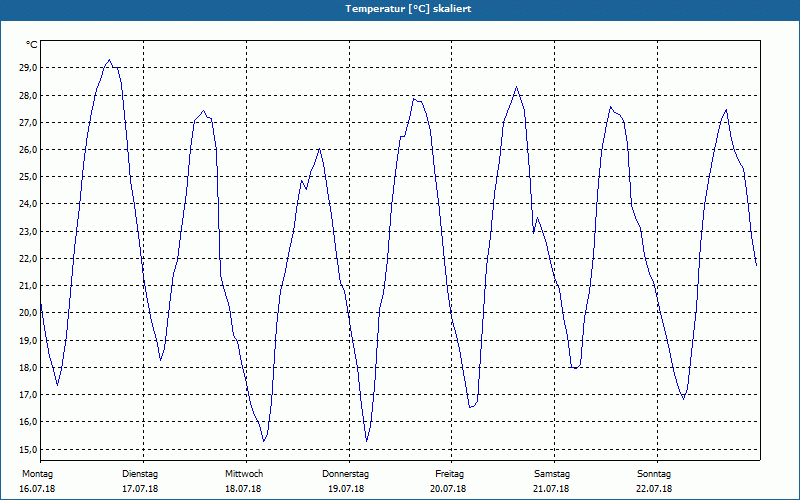The height and width of the screenshot is (500, 800).
Task: Click the 17,0 axis label
Action: click(27, 395)
